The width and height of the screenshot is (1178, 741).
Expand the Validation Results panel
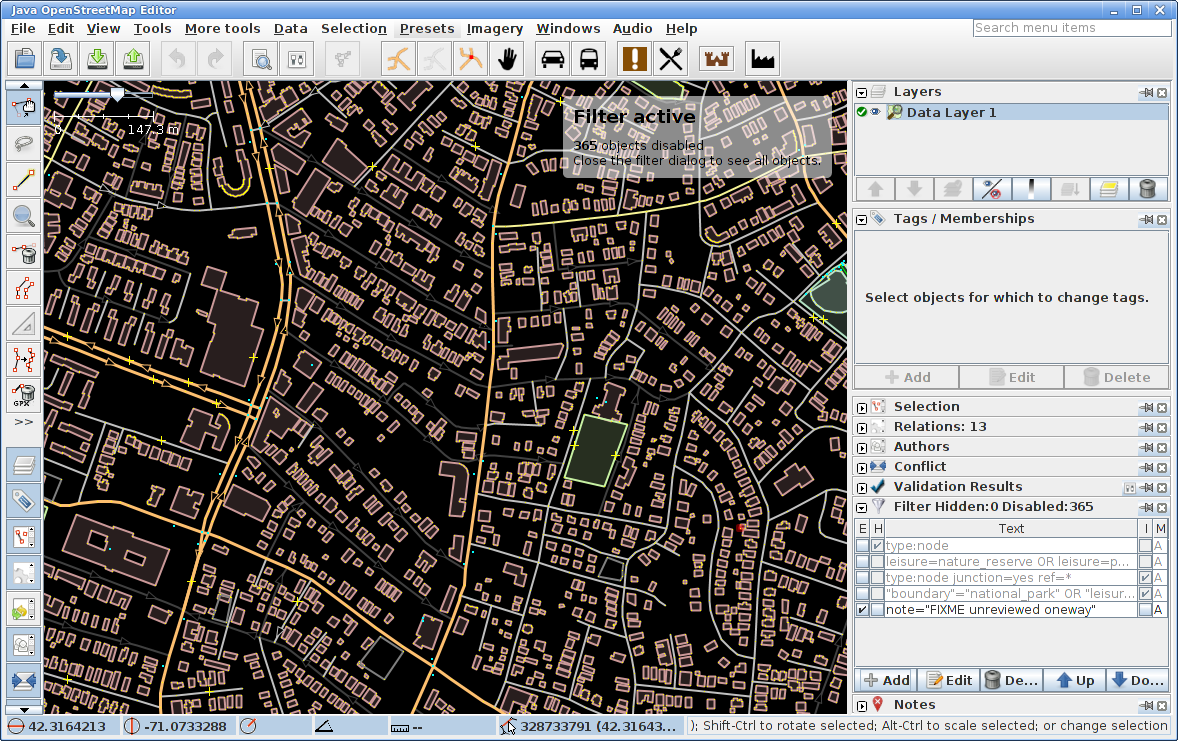click(x=862, y=487)
